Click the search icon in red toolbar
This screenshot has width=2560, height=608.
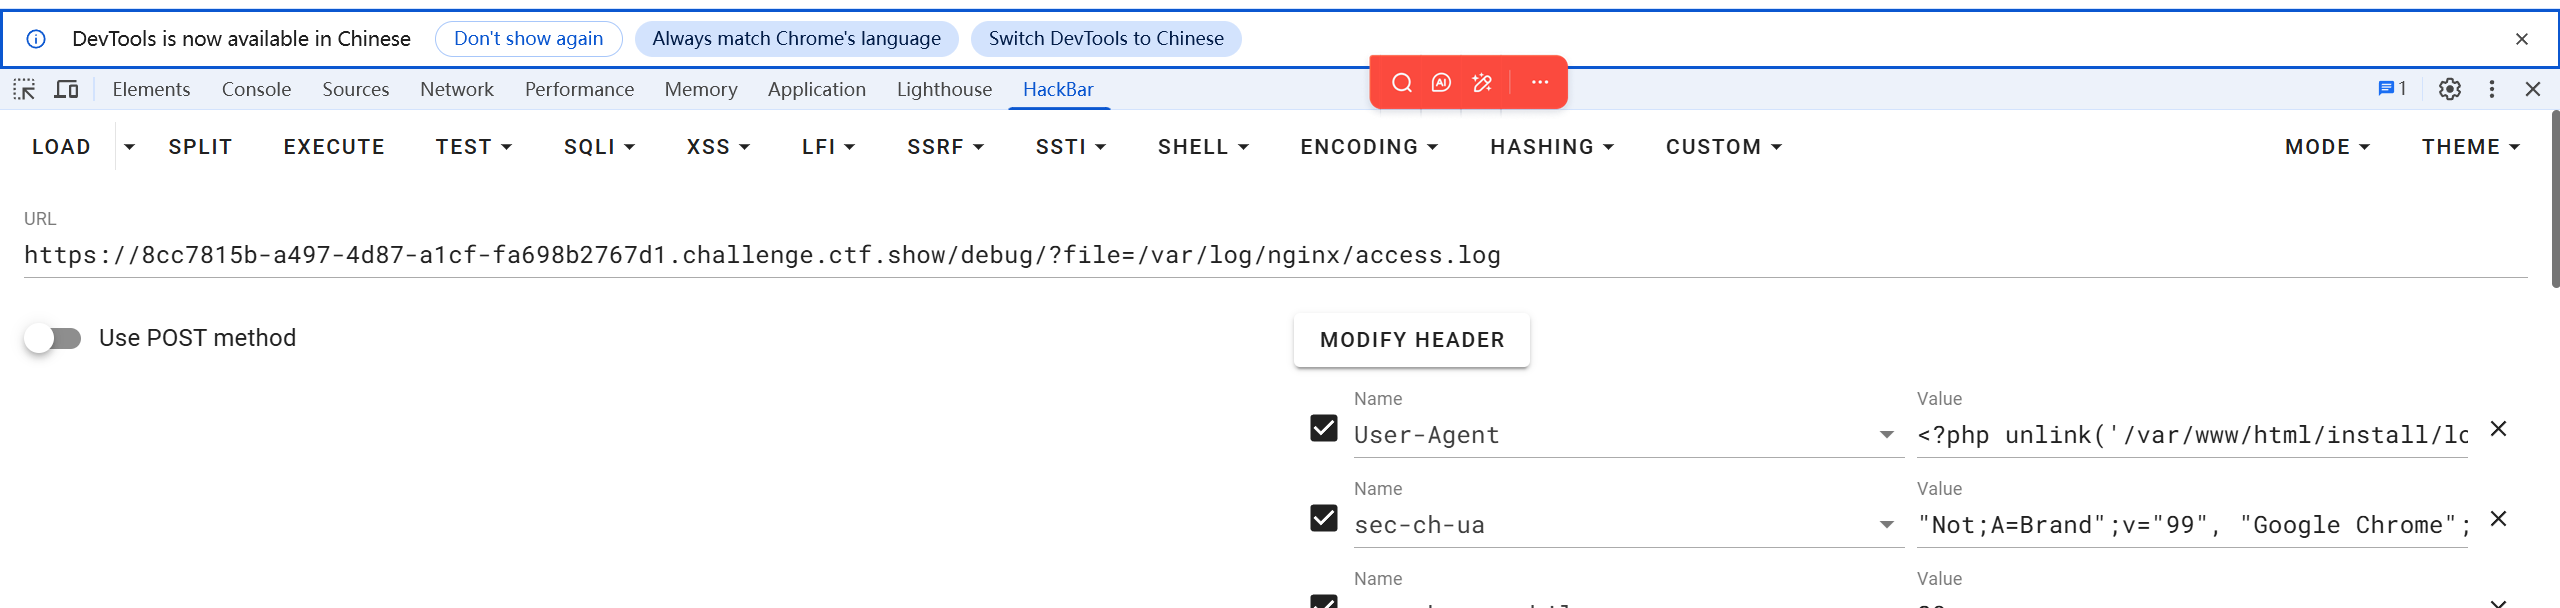[x=1402, y=82]
